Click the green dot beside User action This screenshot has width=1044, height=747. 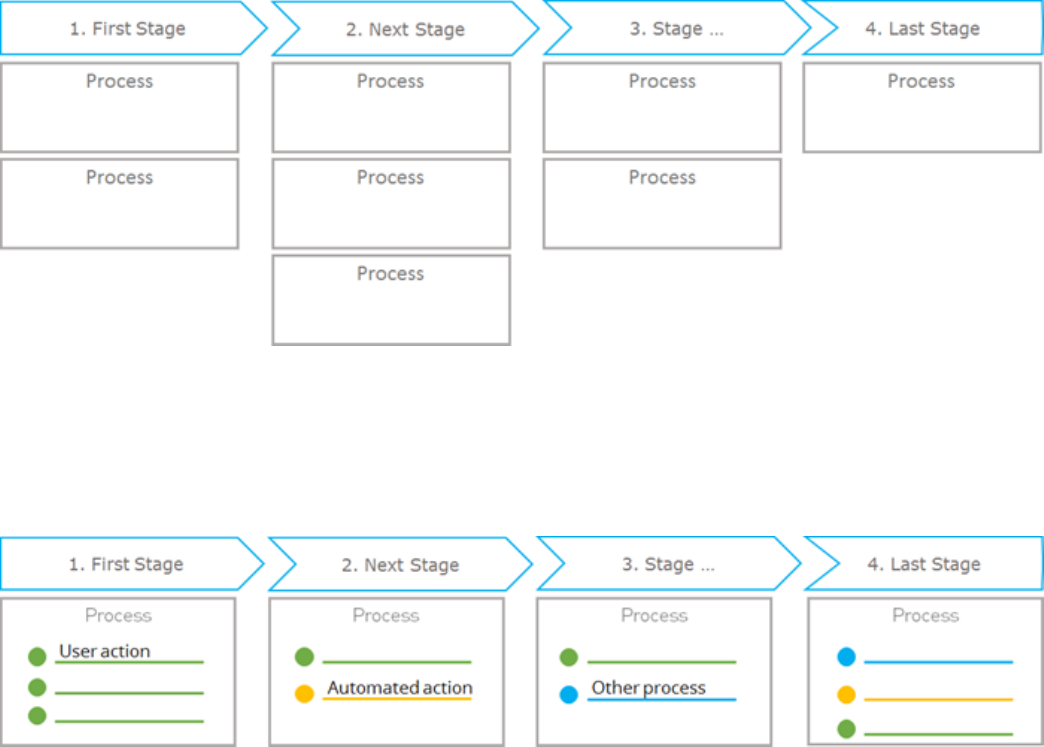coord(37,657)
